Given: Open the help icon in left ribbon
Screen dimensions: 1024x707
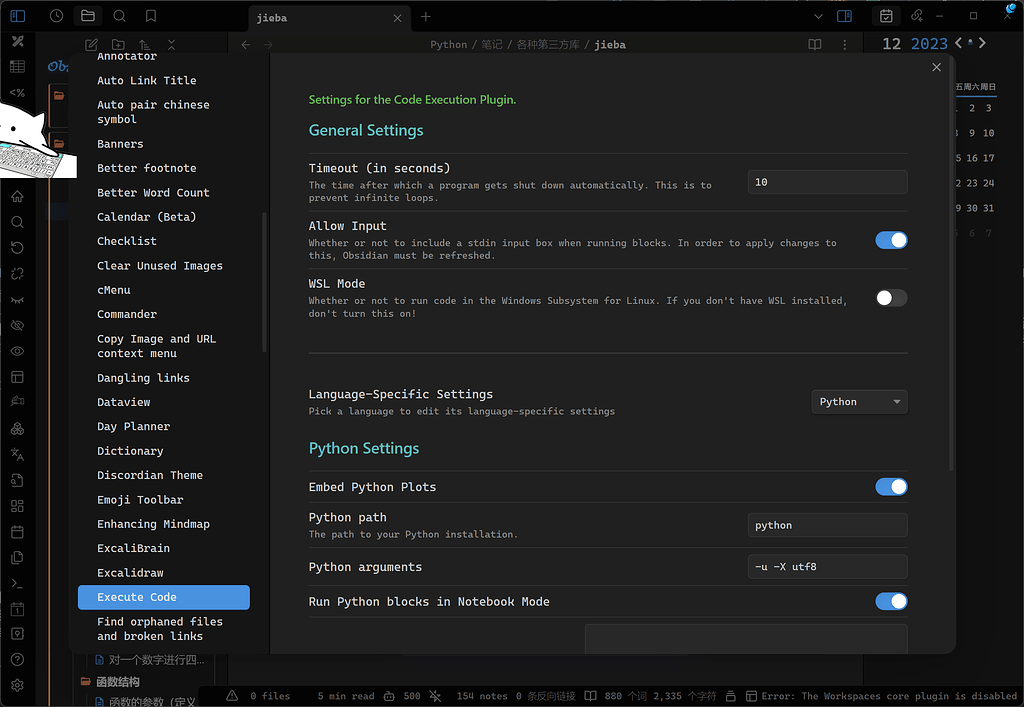Looking at the screenshot, I should [17, 660].
